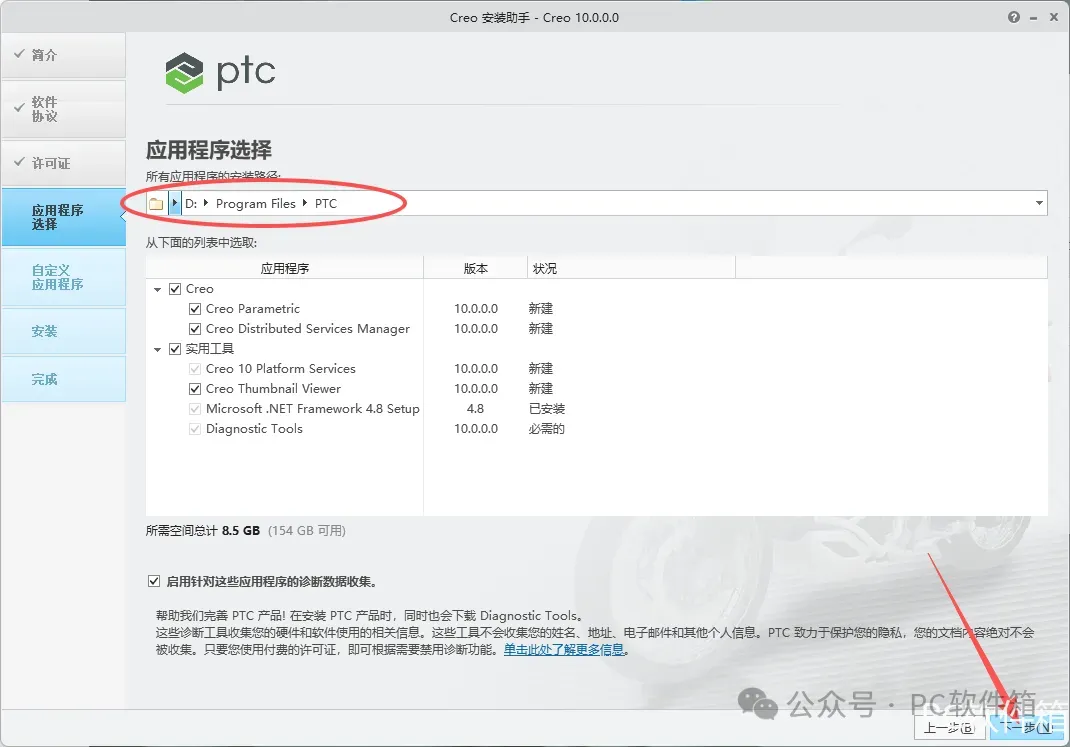Viewport: 1070px width, 747px height.
Task: Select the D: drive path segment
Action: 191,203
